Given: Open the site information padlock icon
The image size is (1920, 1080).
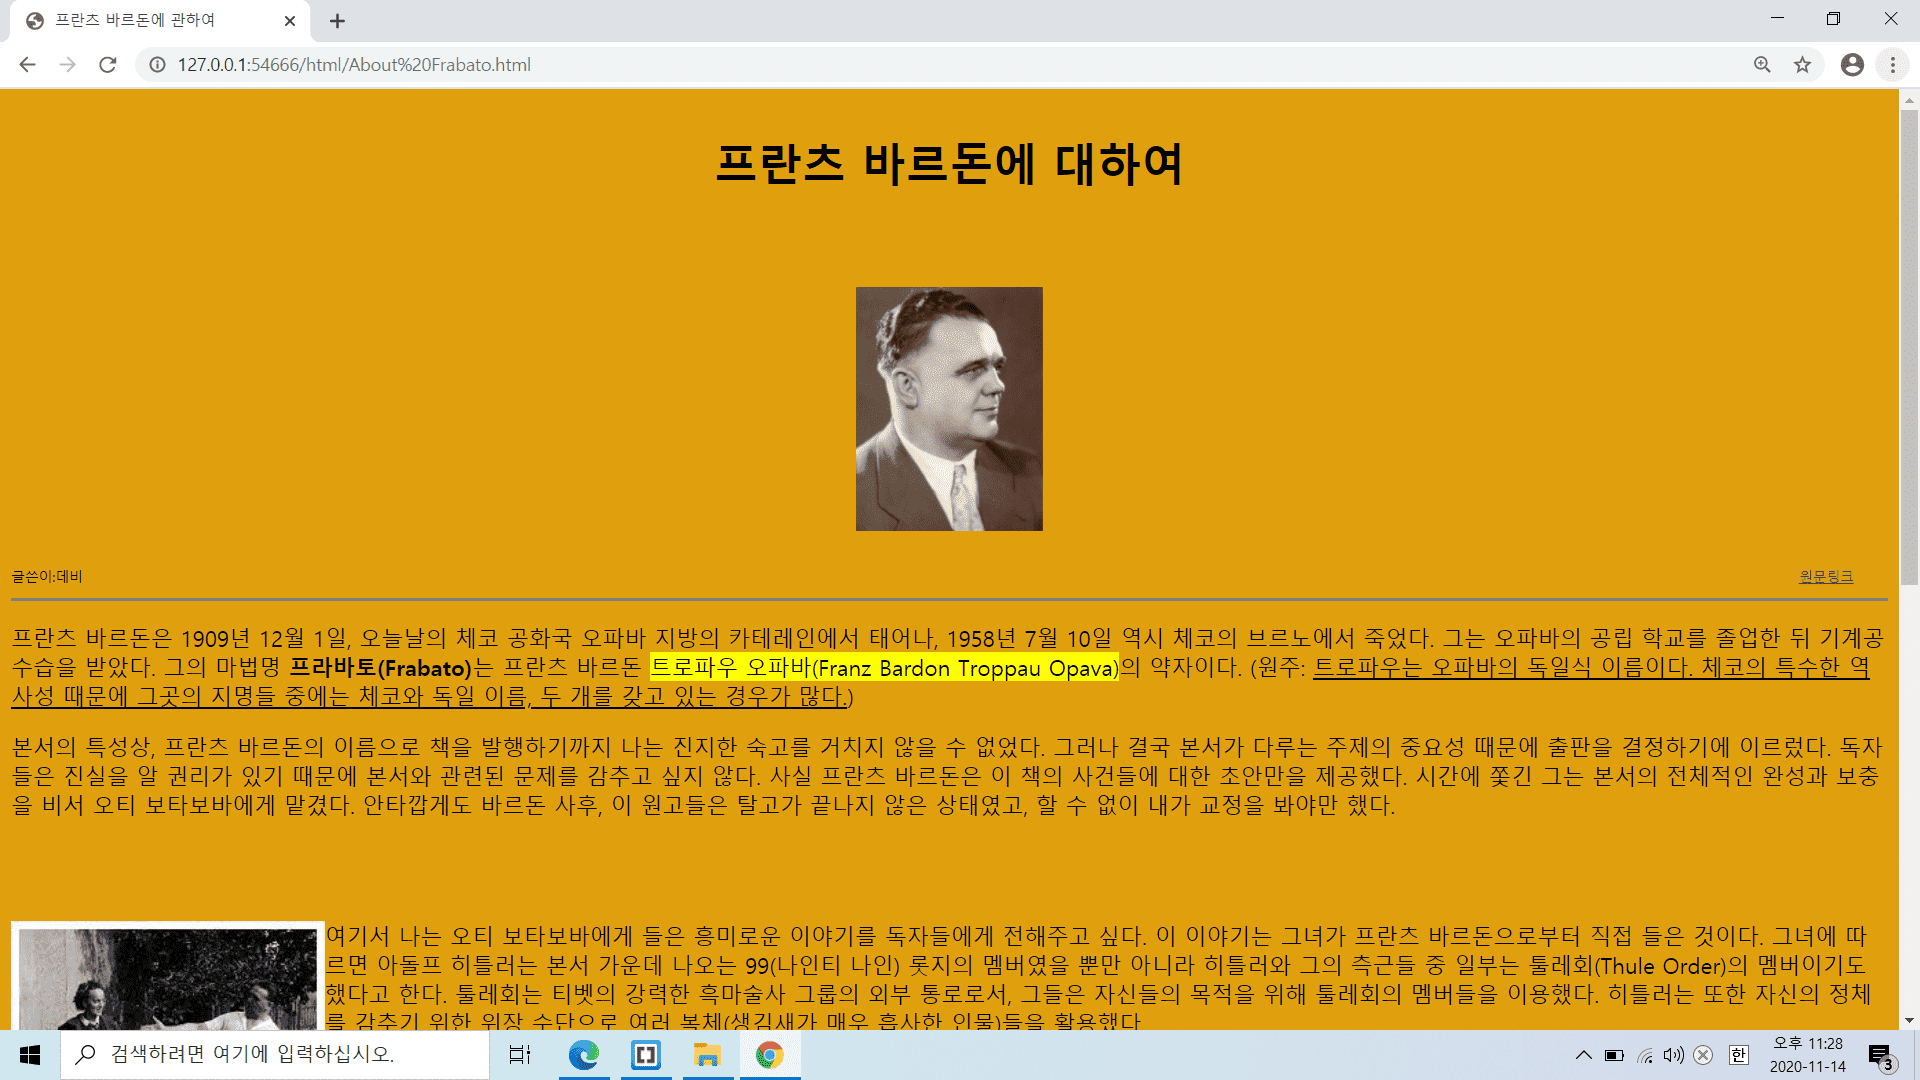Looking at the screenshot, I should 156,64.
